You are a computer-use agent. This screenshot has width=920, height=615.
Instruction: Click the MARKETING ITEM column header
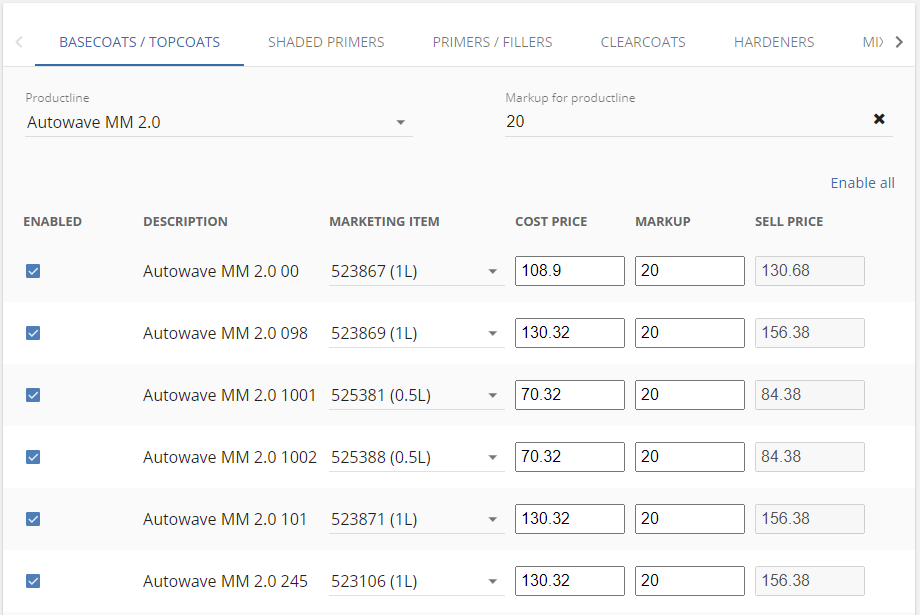(x=384, y=222)
